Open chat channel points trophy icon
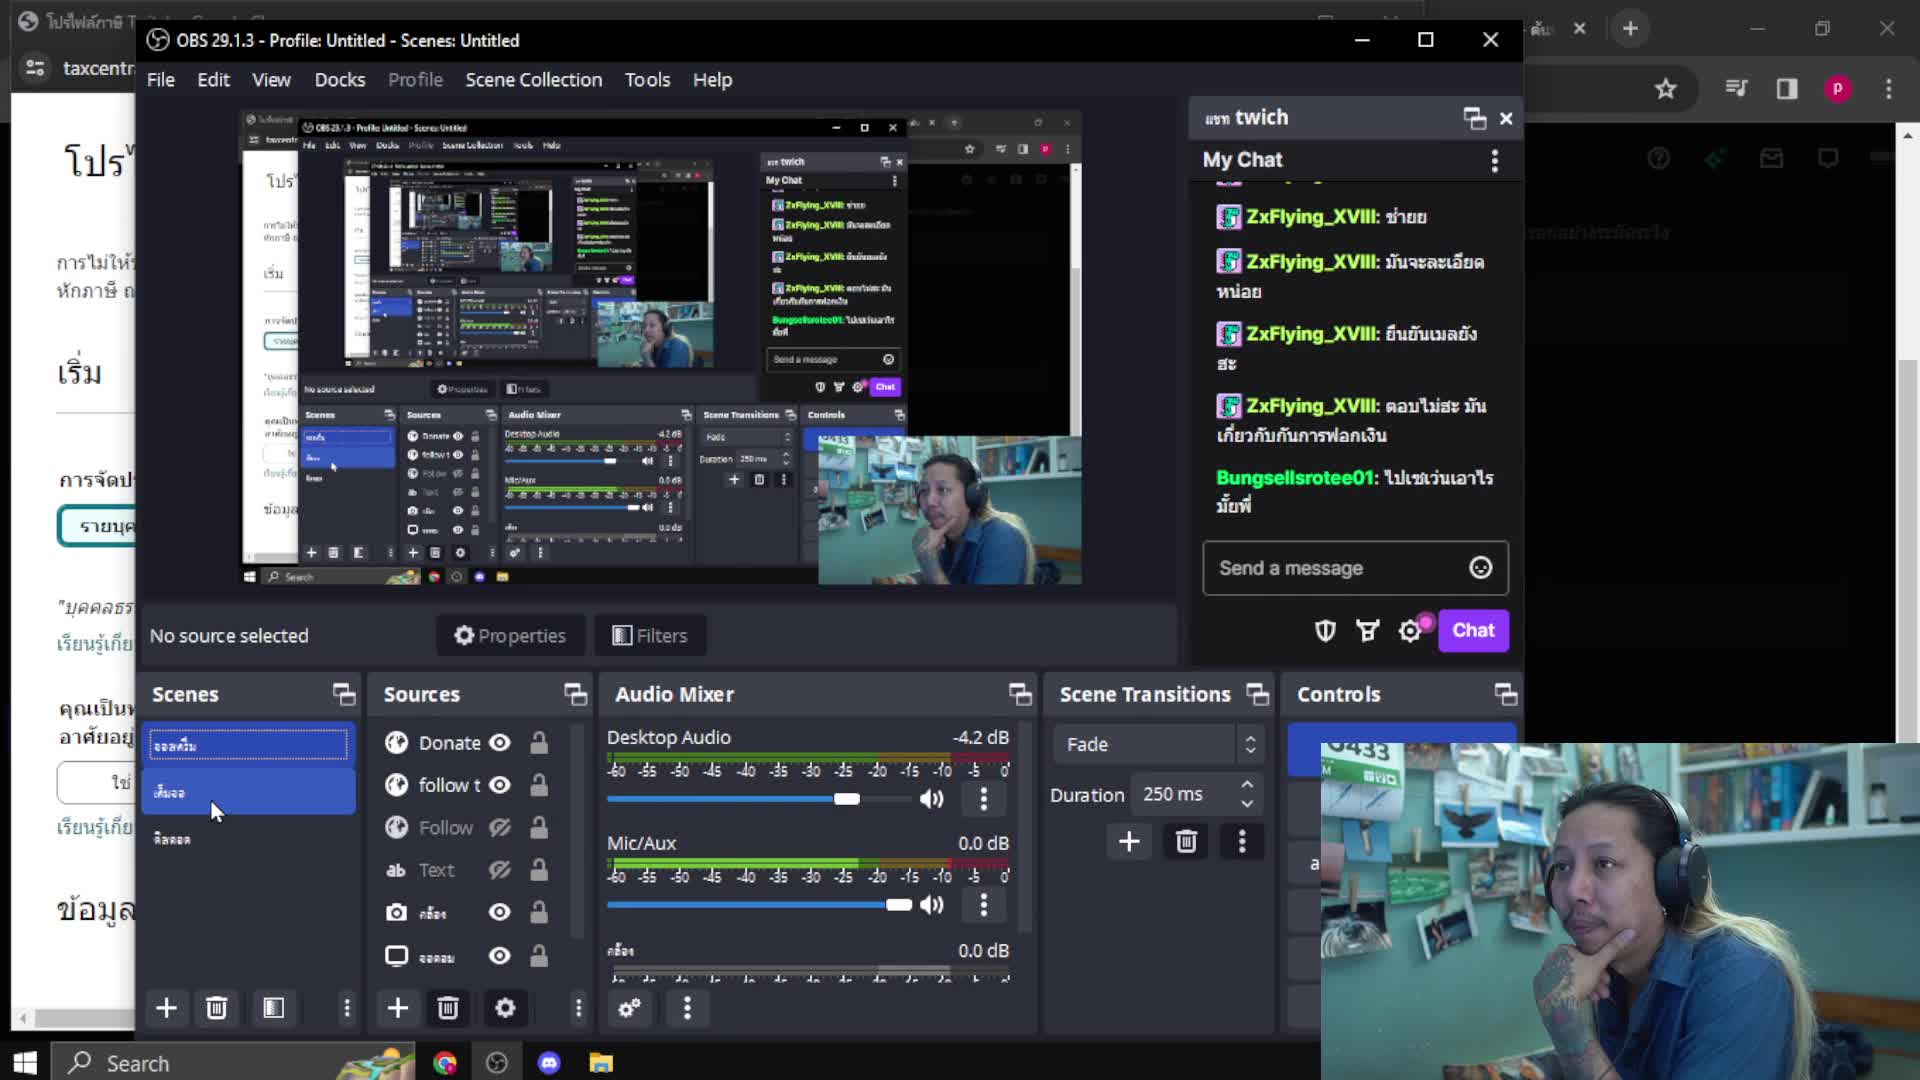 (x=1367, y=630)
